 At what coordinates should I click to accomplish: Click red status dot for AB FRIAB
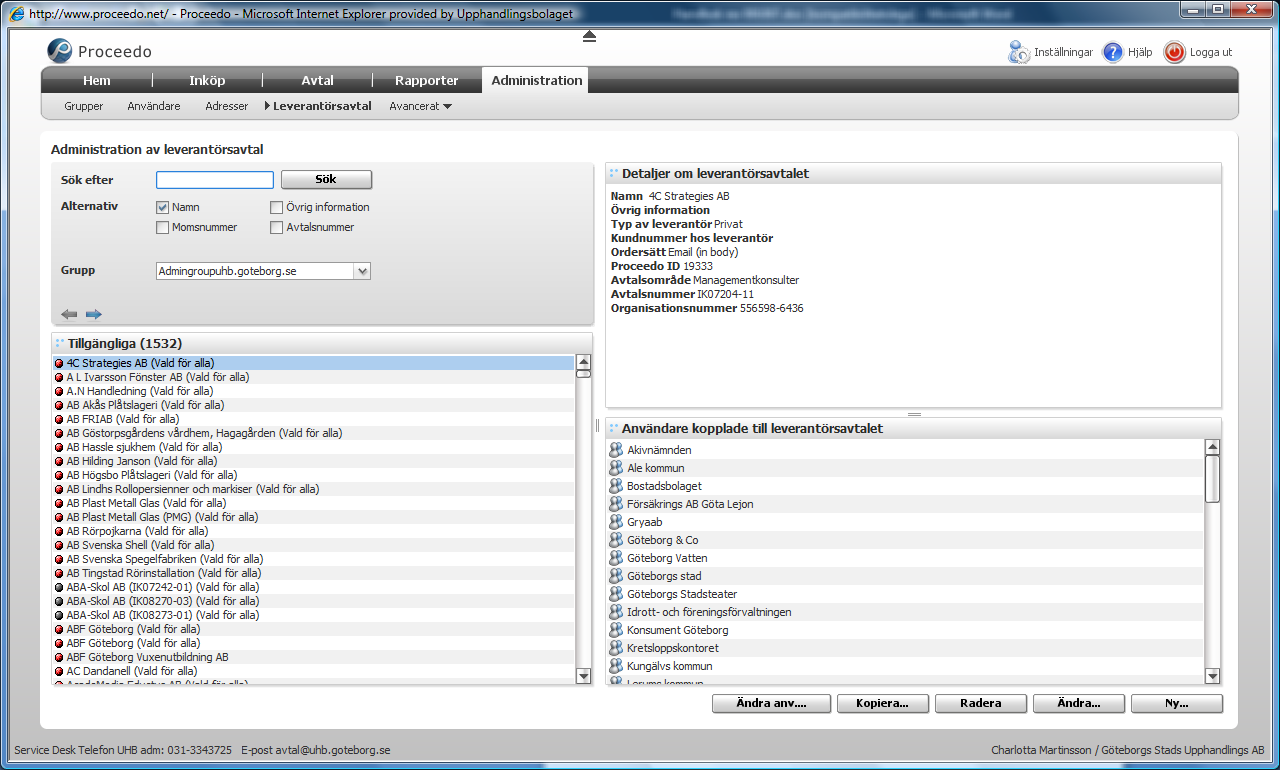[x=60, y=419]
